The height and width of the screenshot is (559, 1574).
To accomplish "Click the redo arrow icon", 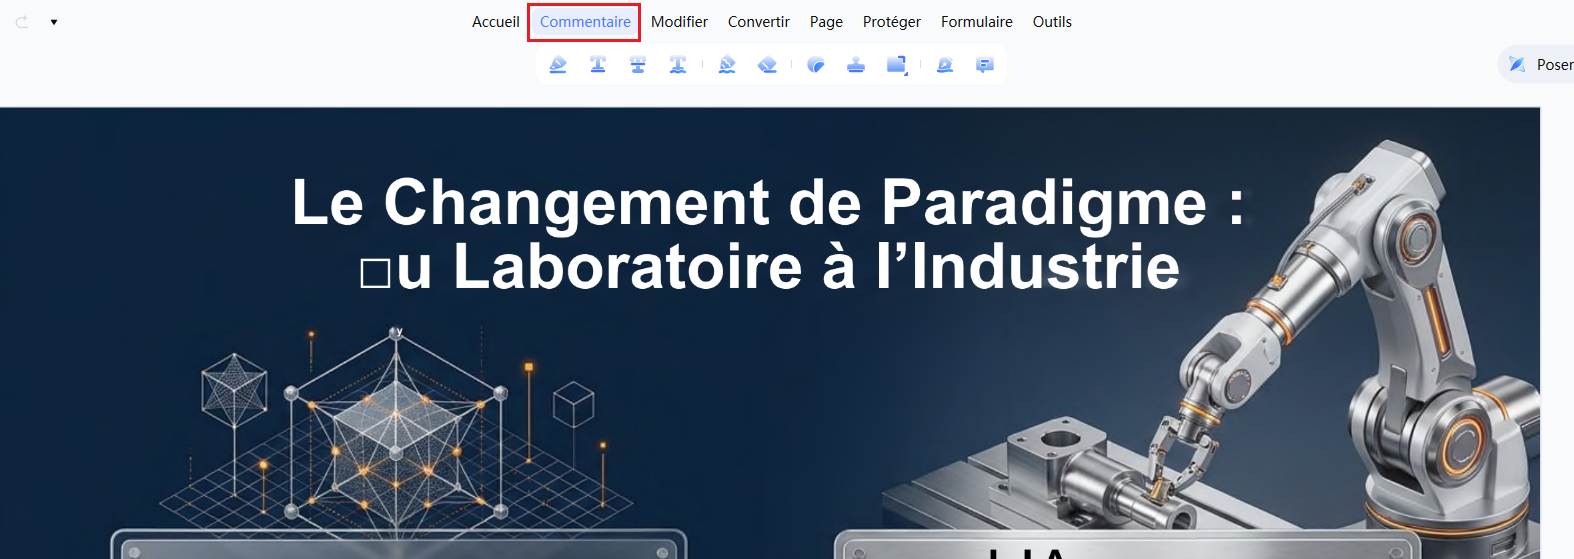I will [22, 21].
